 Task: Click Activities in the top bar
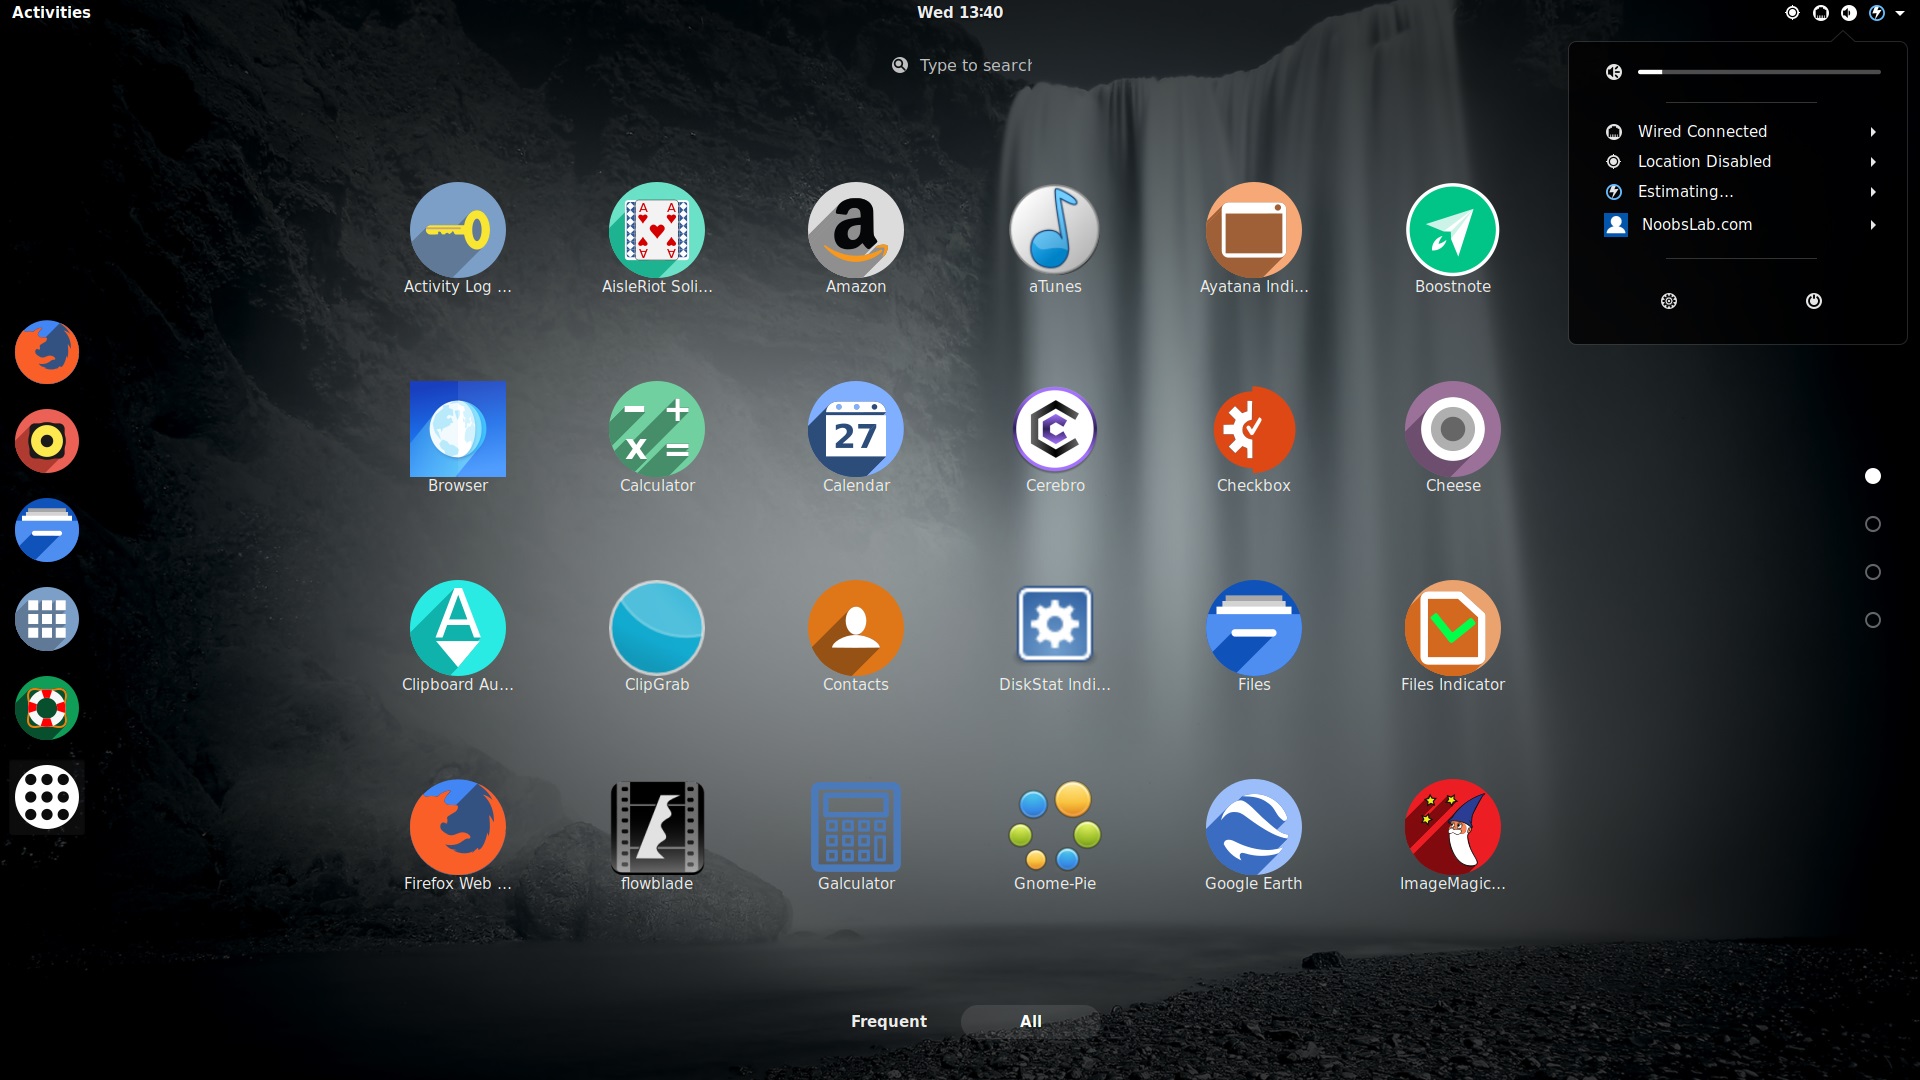tap(51, 12)
